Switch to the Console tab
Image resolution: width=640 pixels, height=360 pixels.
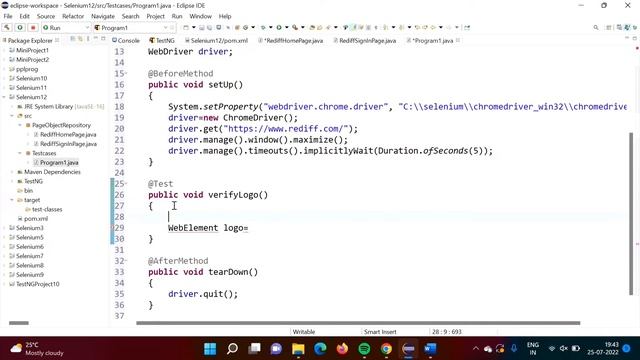[126, 40]
